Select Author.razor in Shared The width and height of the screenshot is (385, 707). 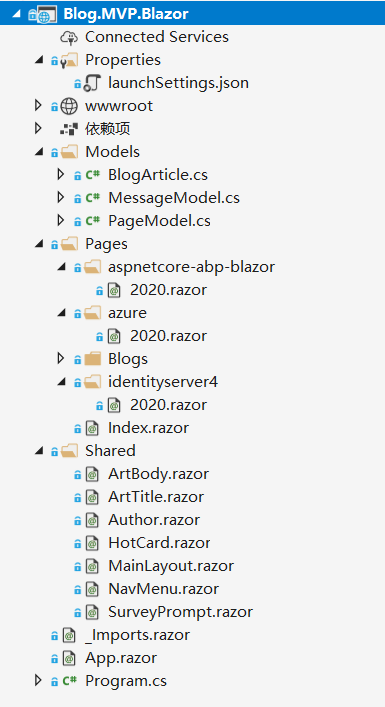coord(154,520)
